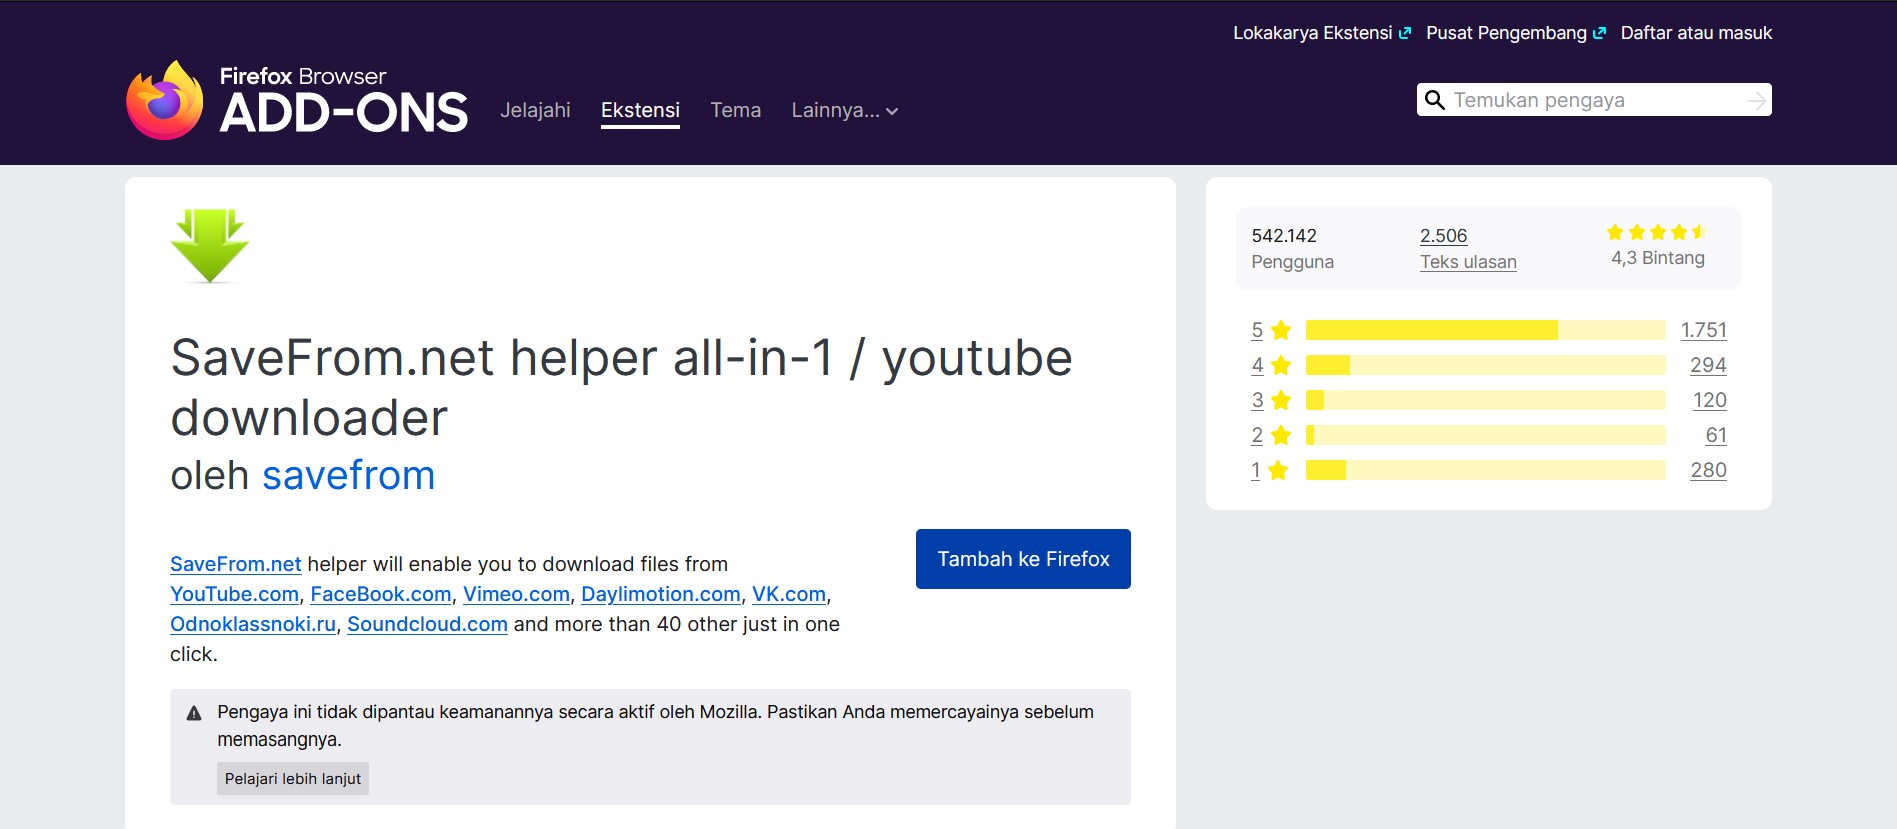The width and height of the screenshot is (1897, 829).
Task: Click the star icon in 4-star row
Action: pyautogui.click(x=1281, y=365)
